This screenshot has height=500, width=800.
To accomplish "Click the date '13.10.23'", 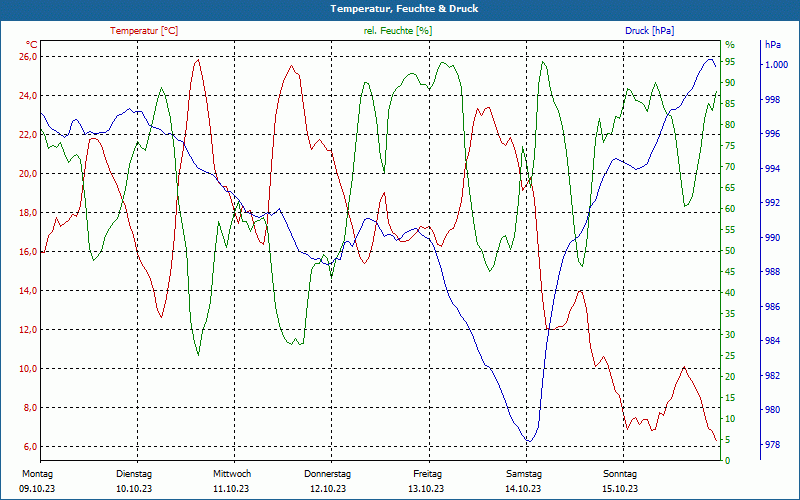I will 426,489.
